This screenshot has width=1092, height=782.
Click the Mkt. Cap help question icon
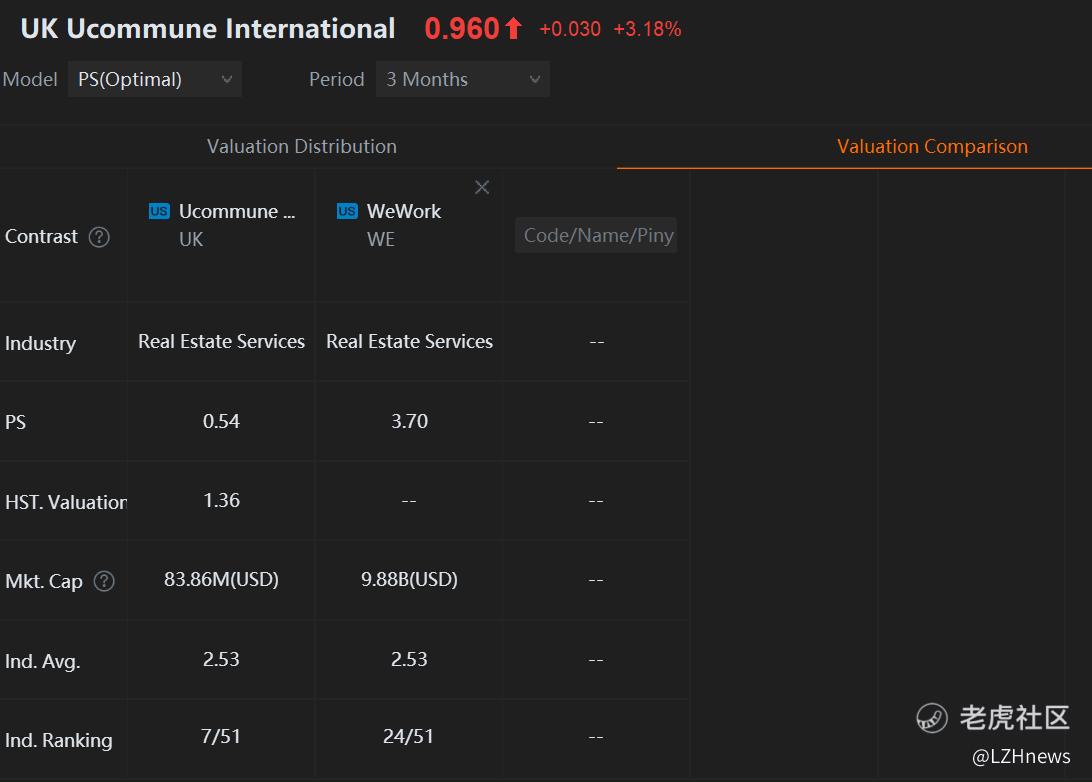pos(104,581)
